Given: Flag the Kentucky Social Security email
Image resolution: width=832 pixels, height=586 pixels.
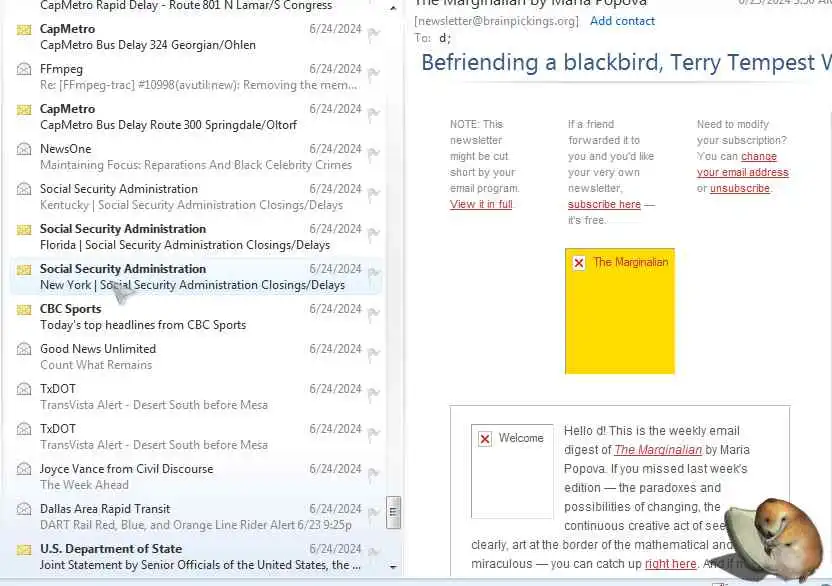Looking at the screenshot, I should click(x=374, y=194).
